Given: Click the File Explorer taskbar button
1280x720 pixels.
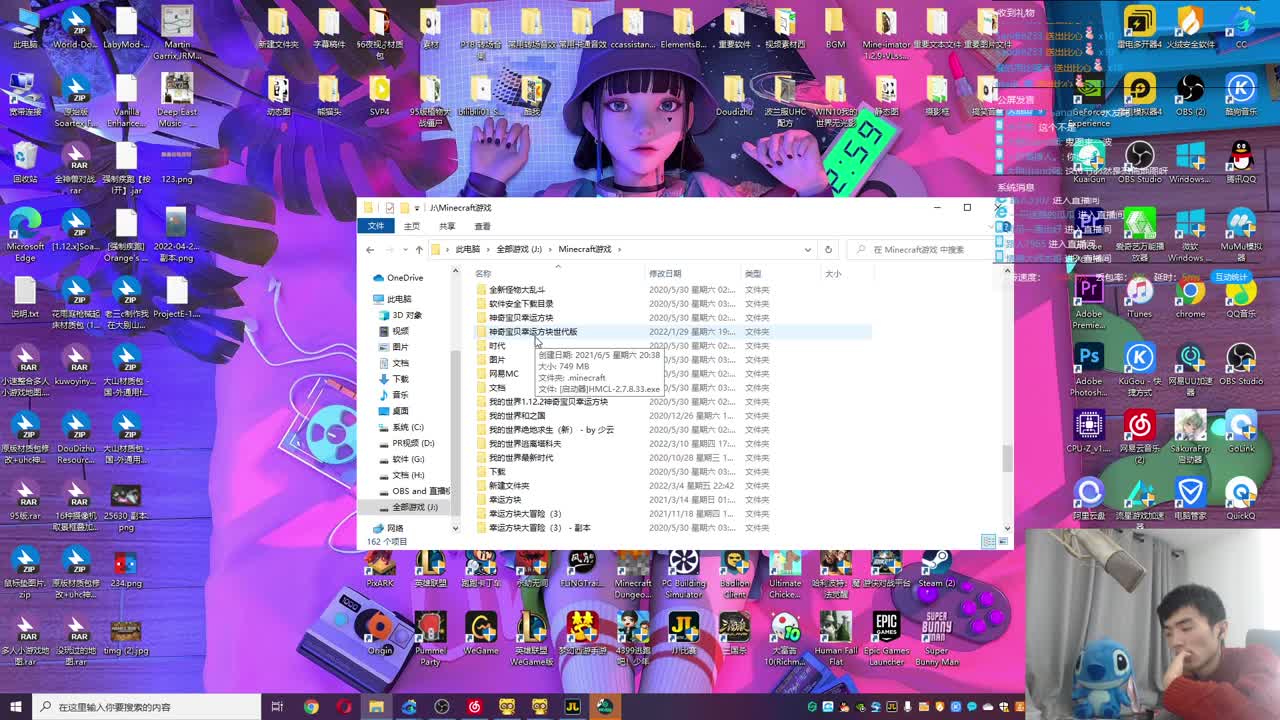Looking at the screenshot, I should (376, 707).
